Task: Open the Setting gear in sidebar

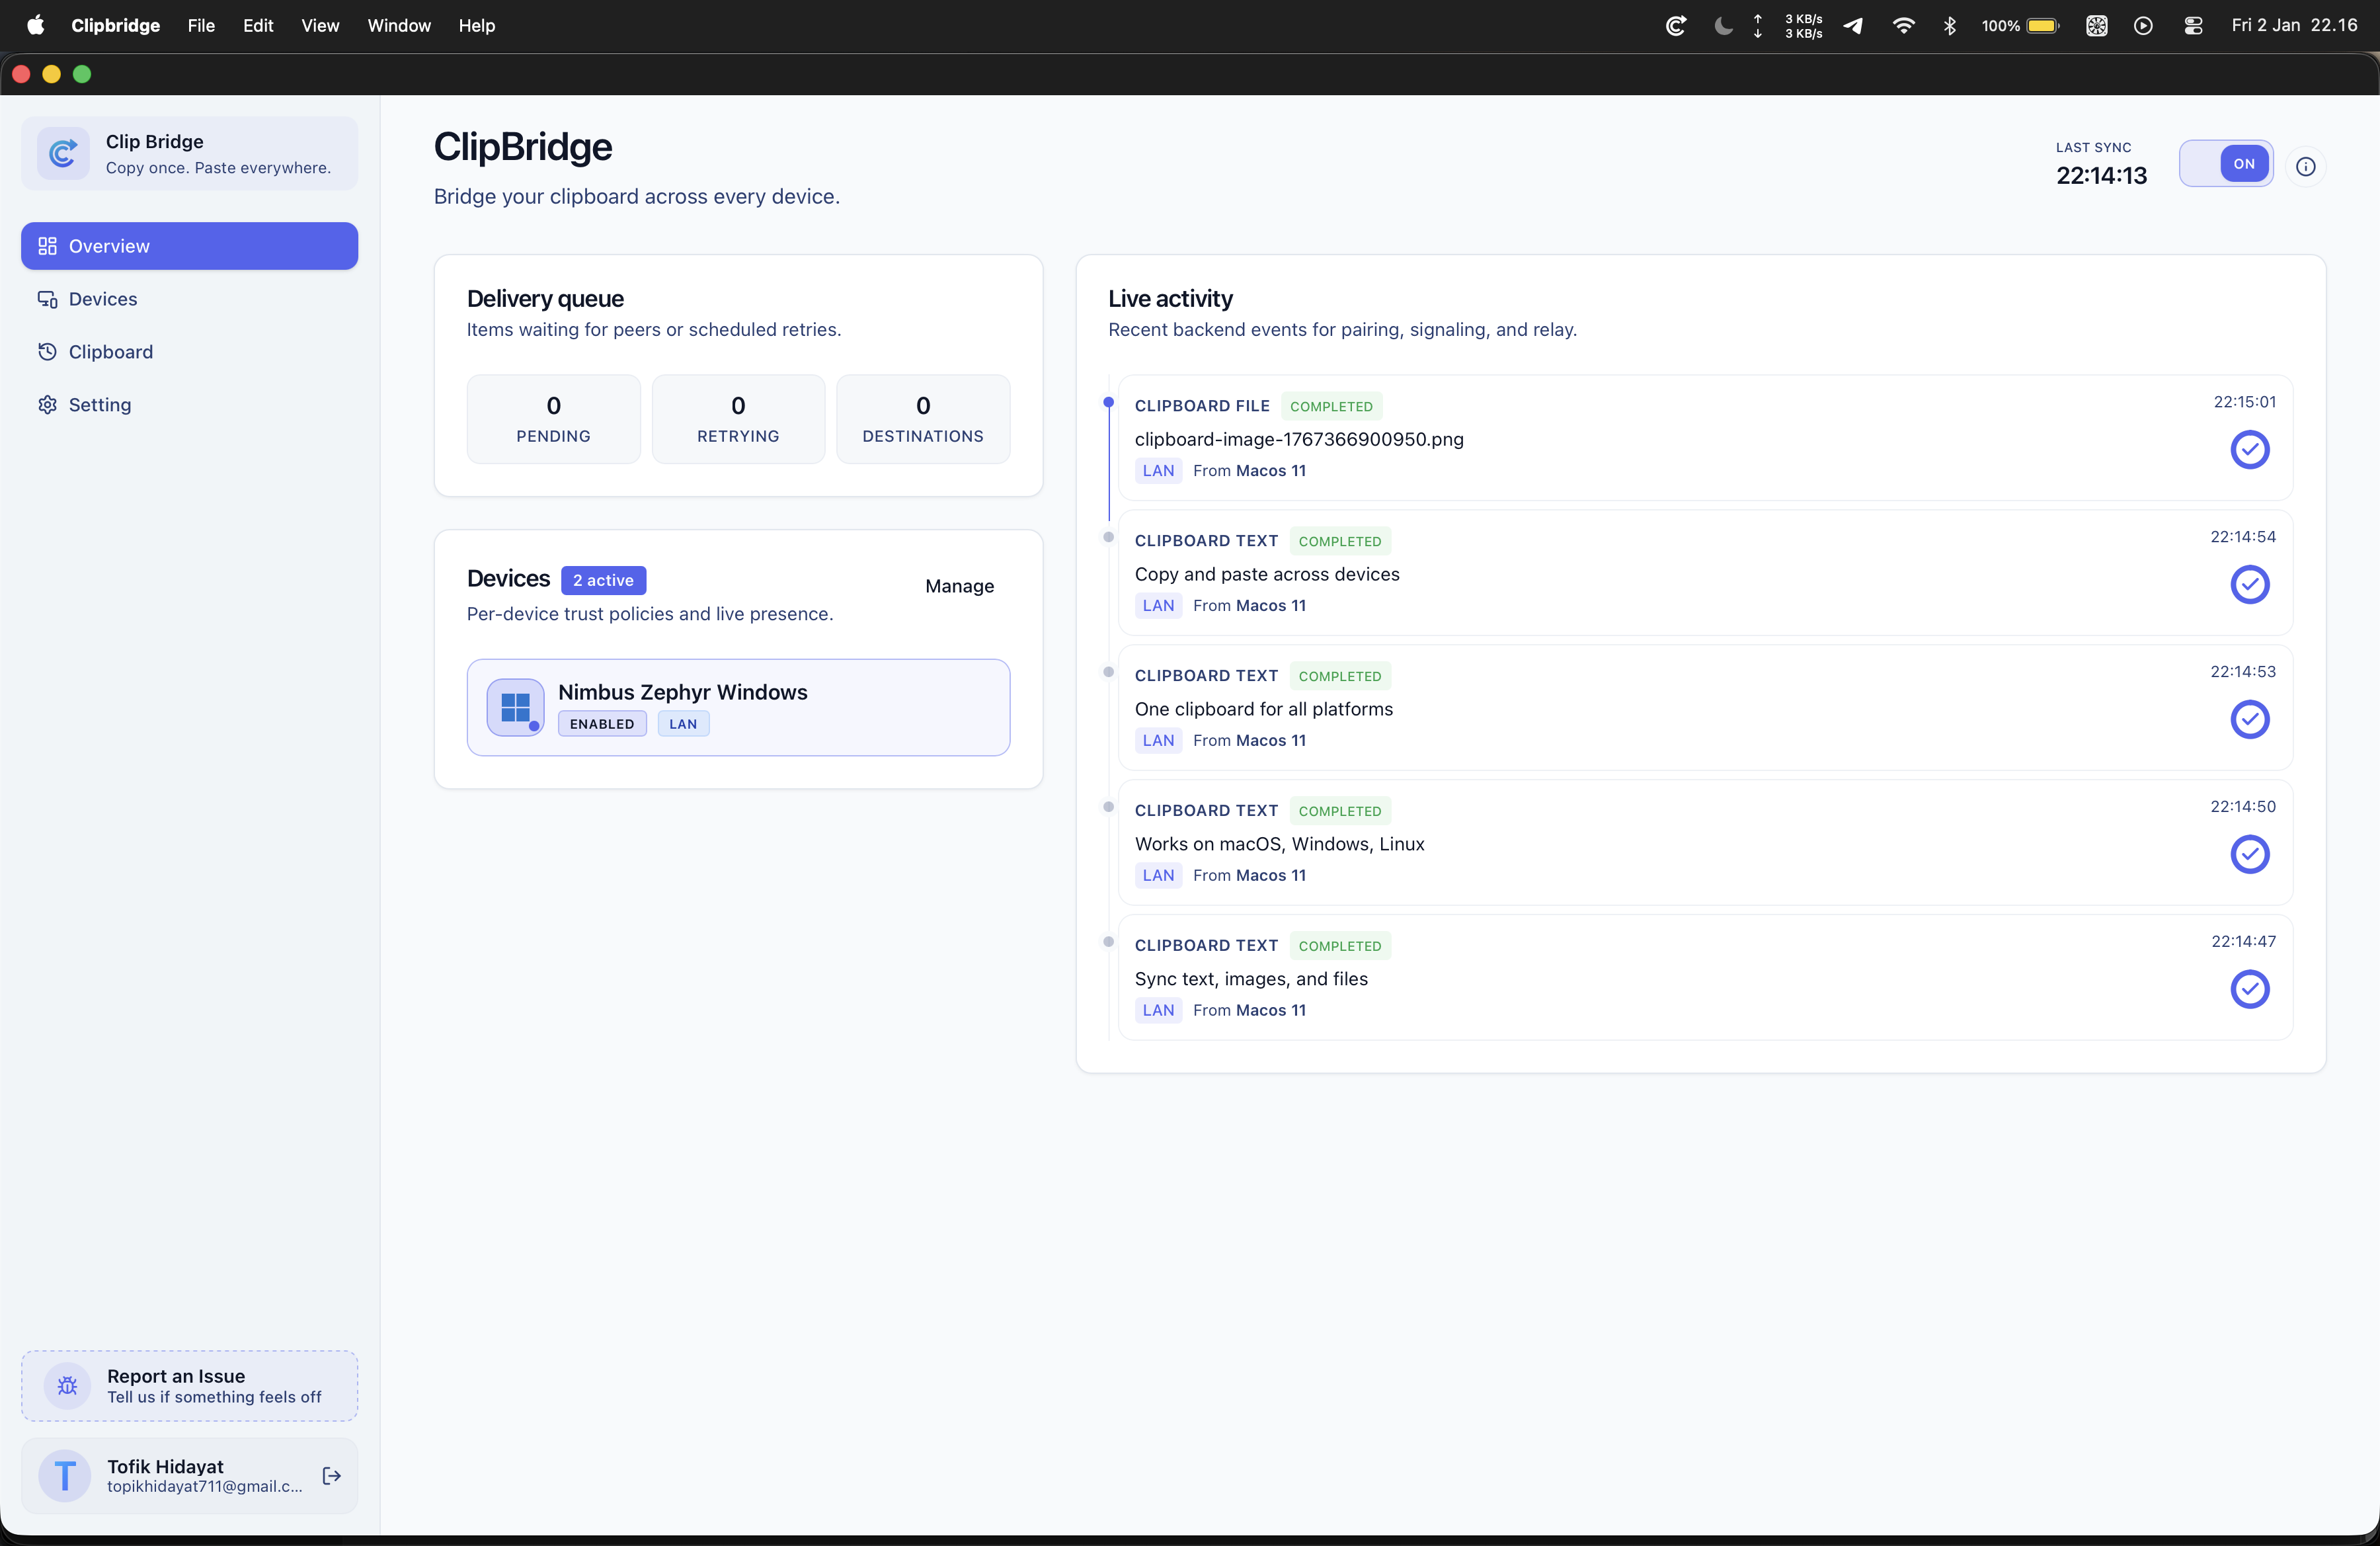Action: [47, 404]
